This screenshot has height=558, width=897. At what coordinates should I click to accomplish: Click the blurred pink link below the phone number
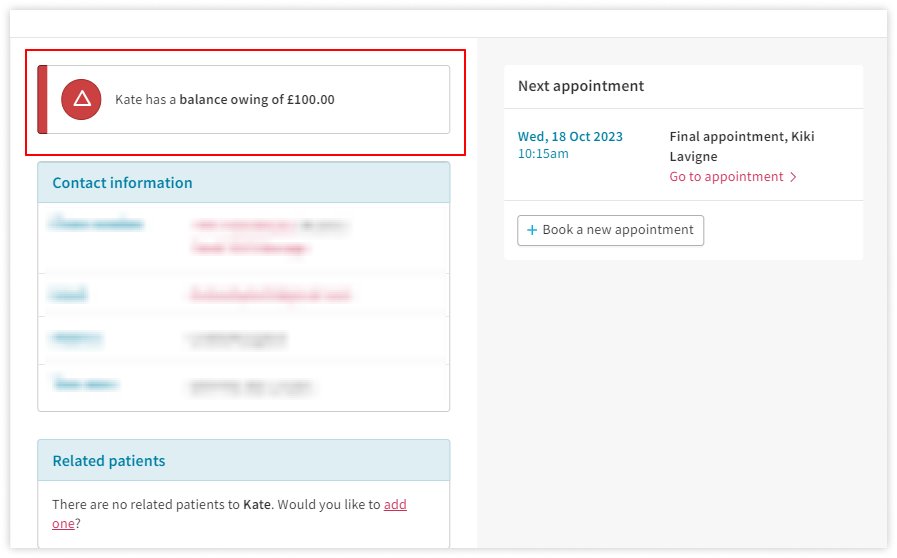tap(249, 246)
